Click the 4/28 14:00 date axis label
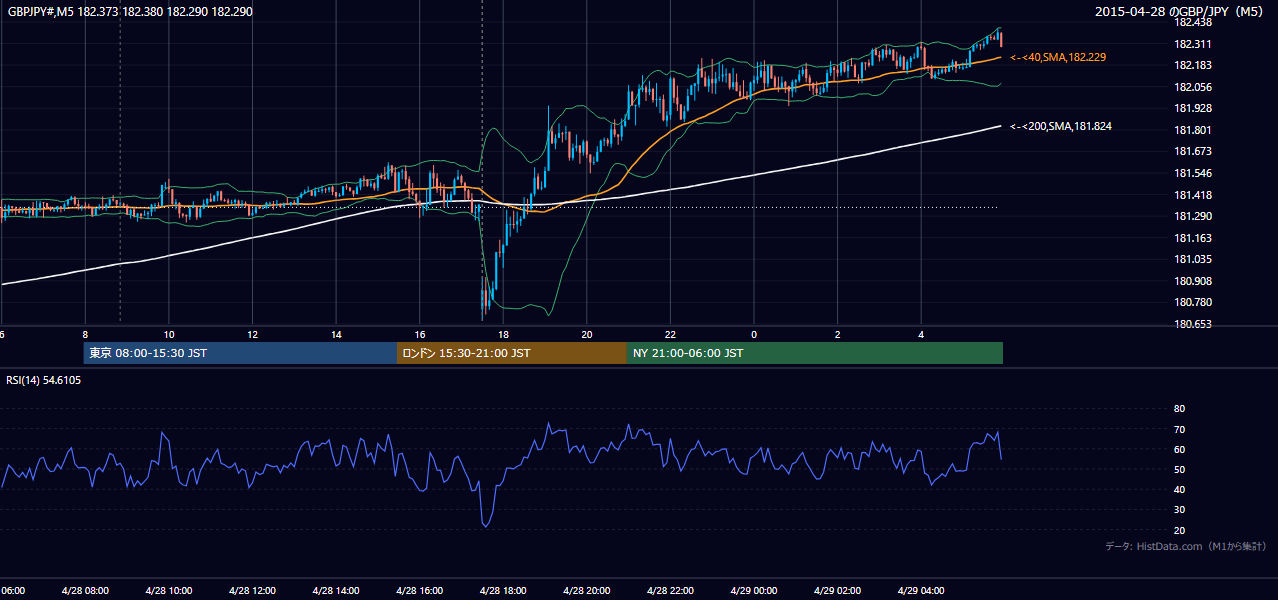The image size is (1278, 600). coord(336,591)
